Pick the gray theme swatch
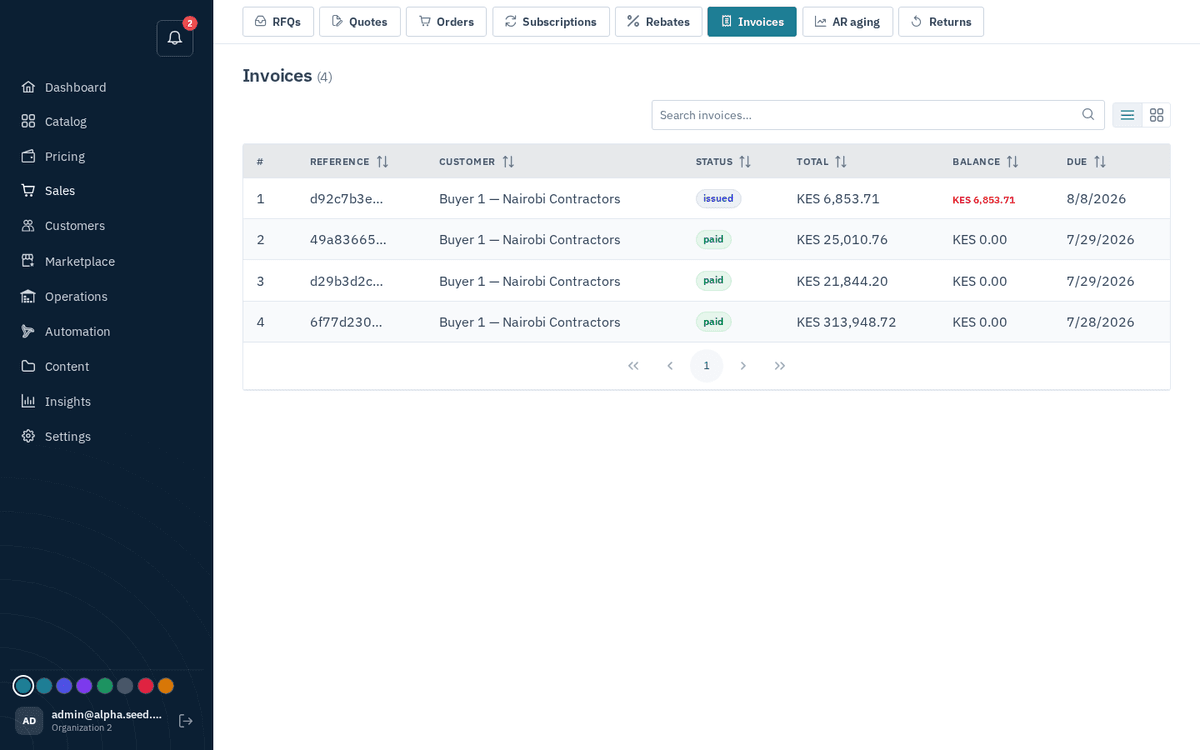1200x750 pixels. click(x=125, y=686)
